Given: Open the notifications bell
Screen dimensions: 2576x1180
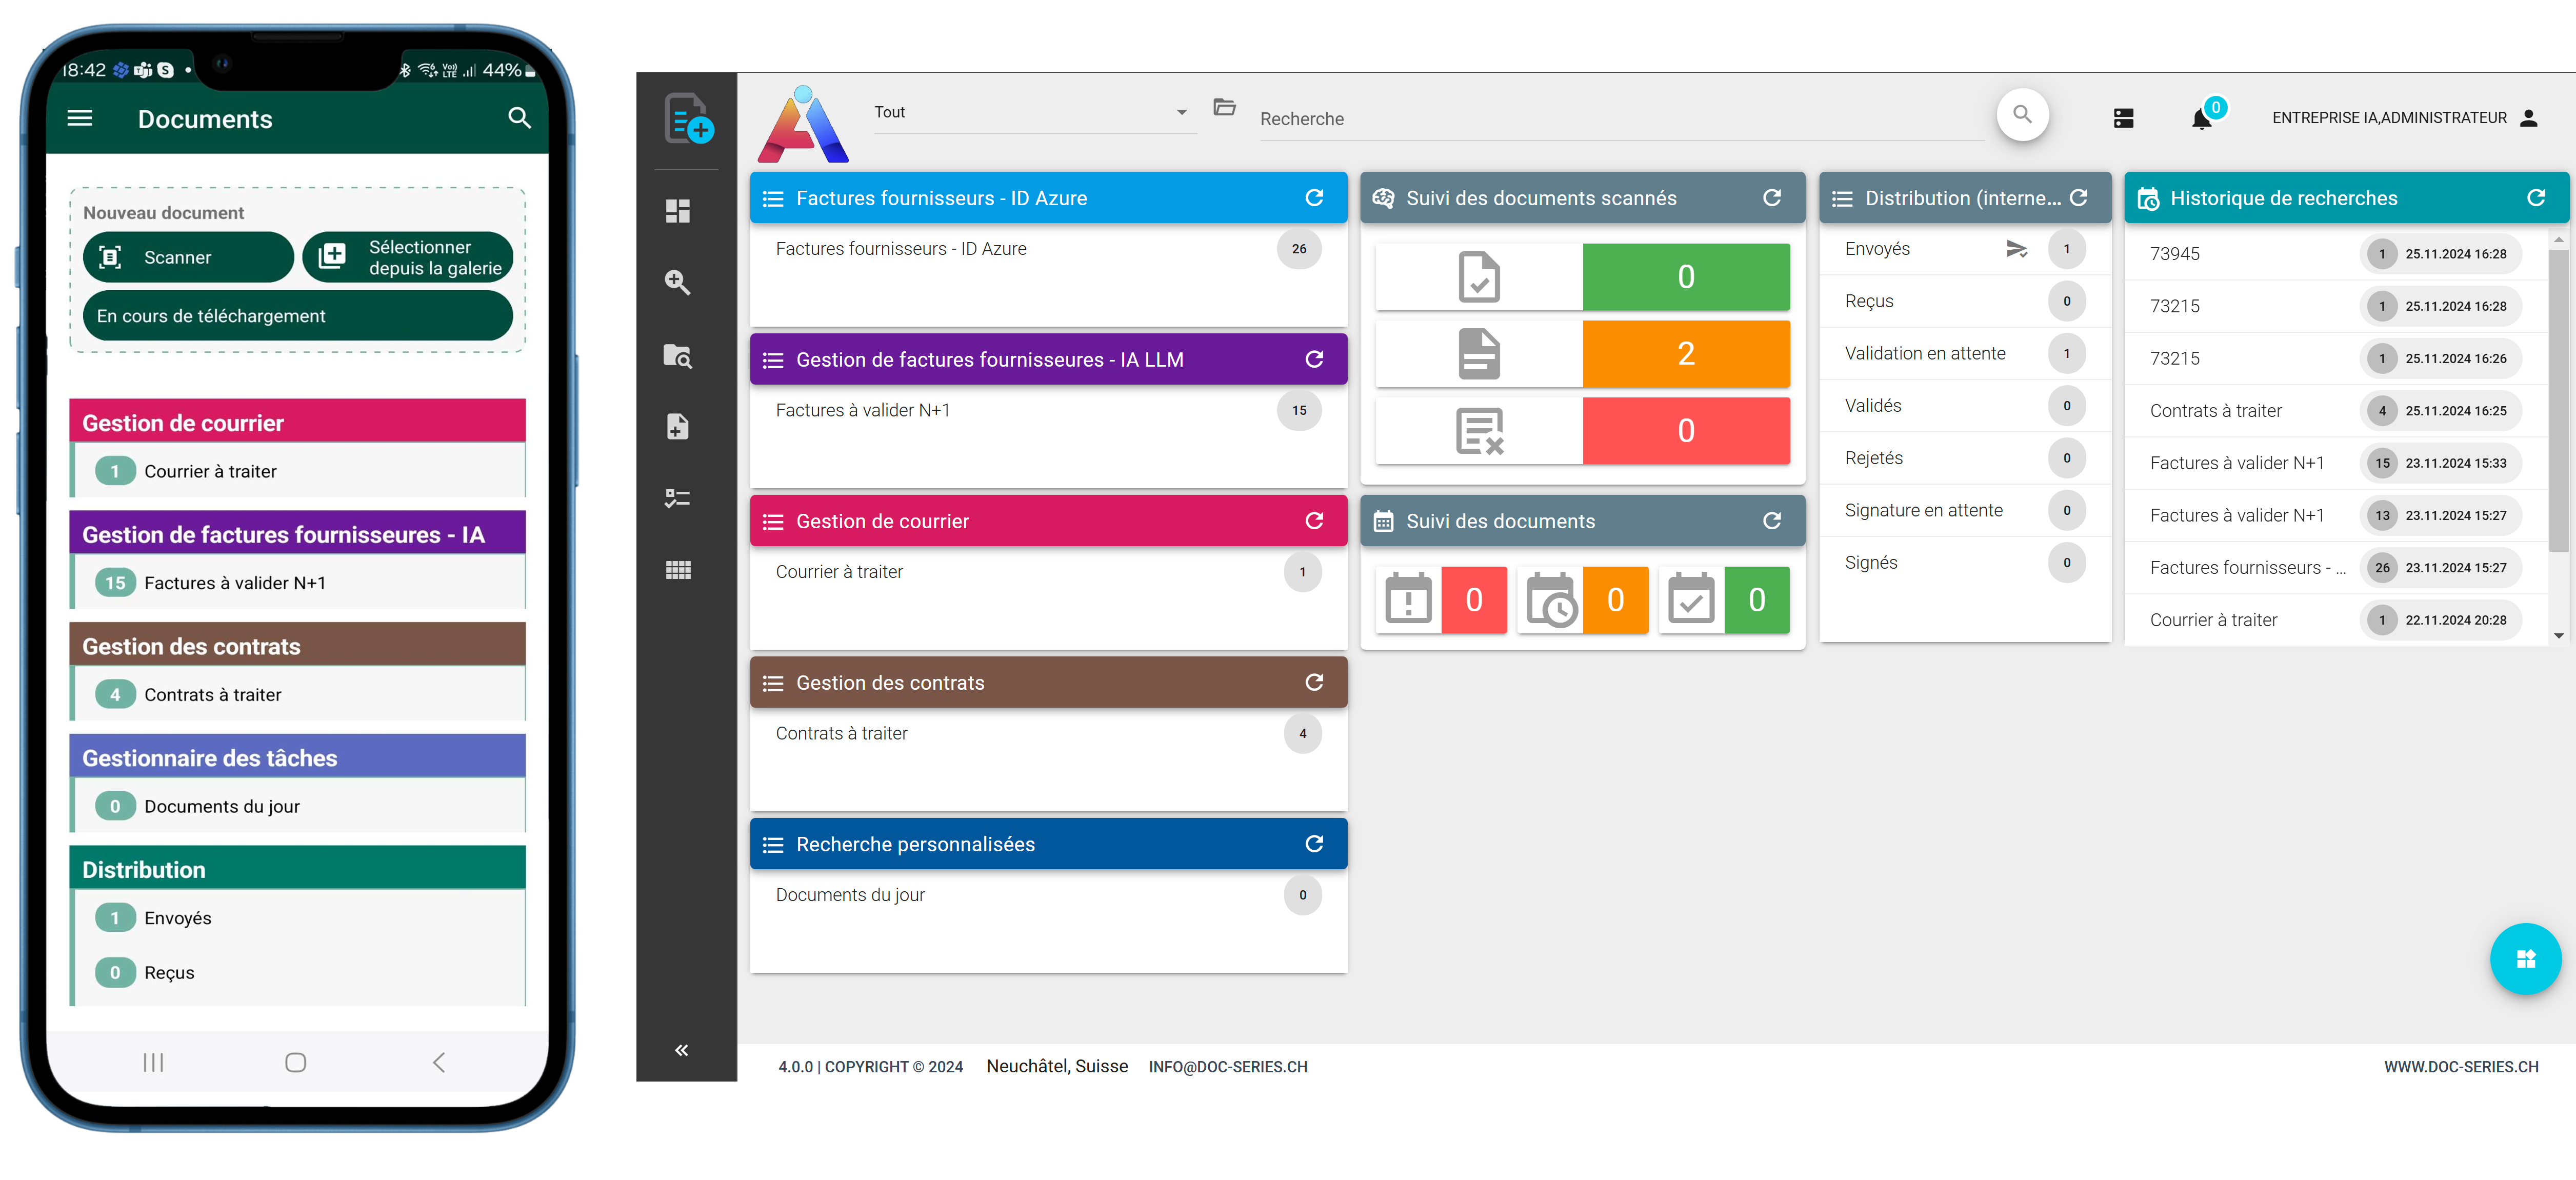Looking at the screenshot, I should (x=2201, y=119).
